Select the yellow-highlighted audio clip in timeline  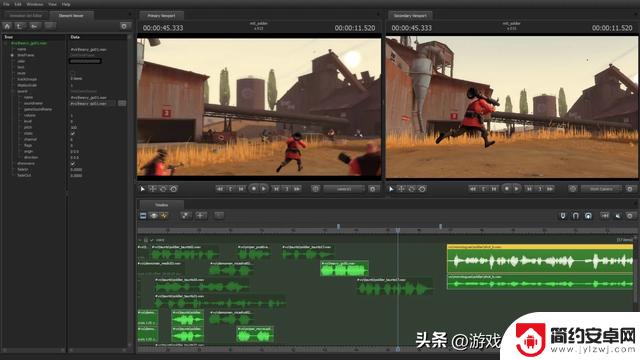coord(540,259)
